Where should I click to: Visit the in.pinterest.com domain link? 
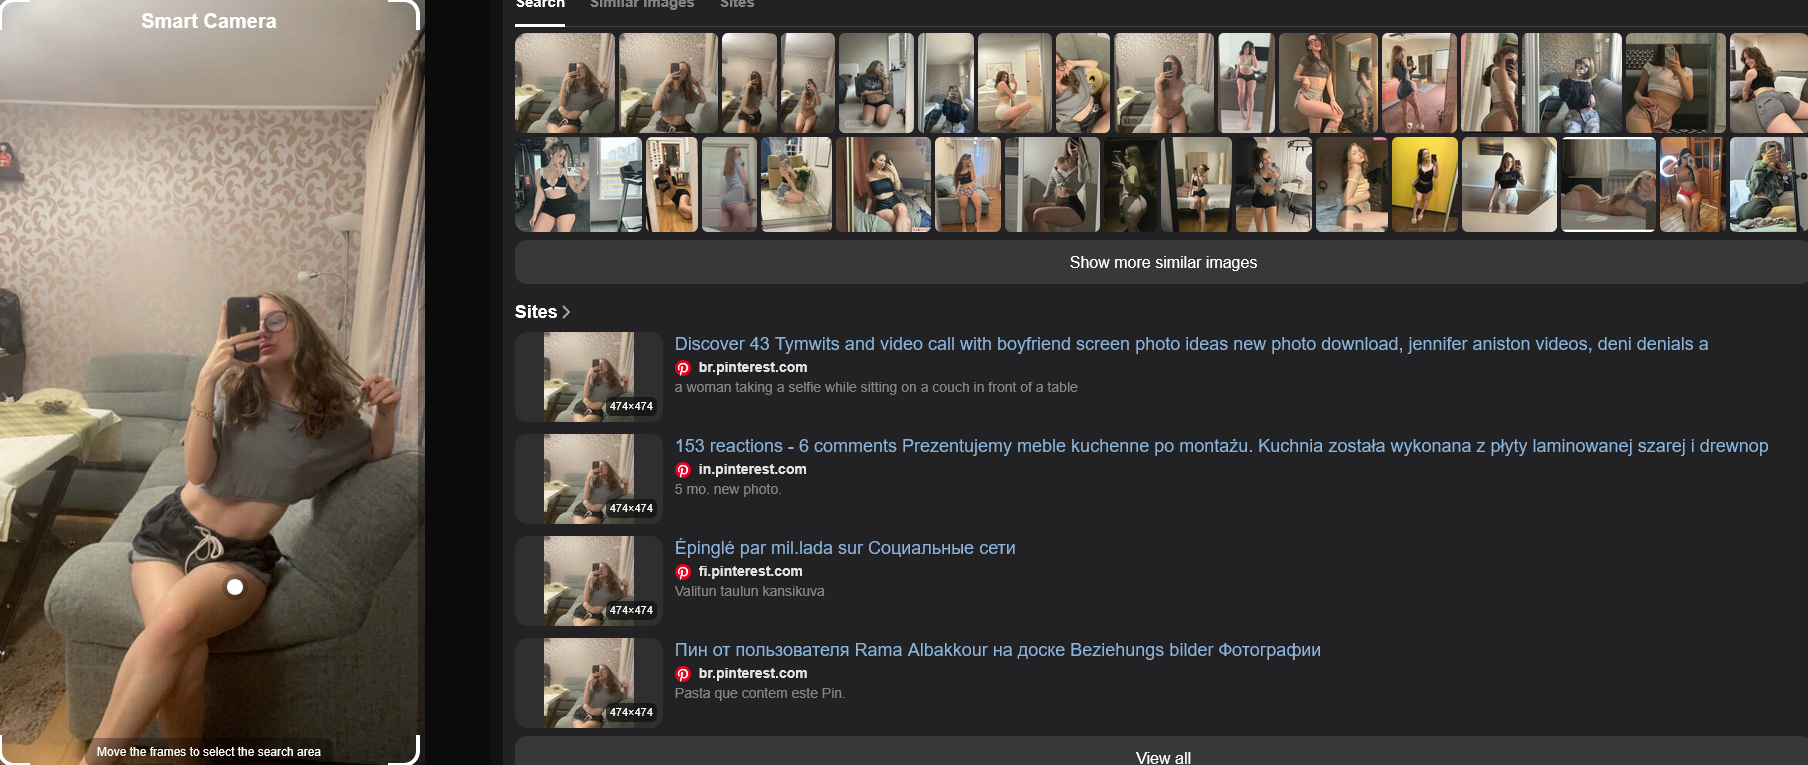pos(752,469)
